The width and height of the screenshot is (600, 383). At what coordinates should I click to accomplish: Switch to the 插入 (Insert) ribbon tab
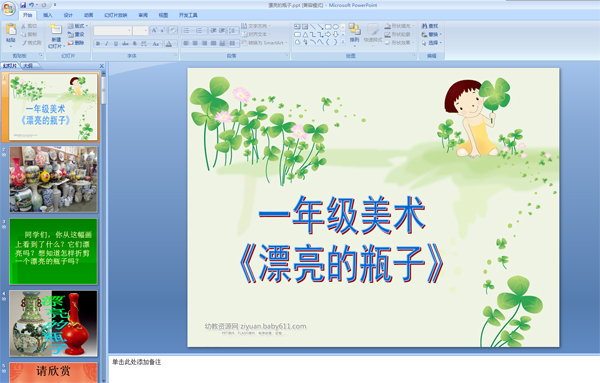tap(47, 15)
